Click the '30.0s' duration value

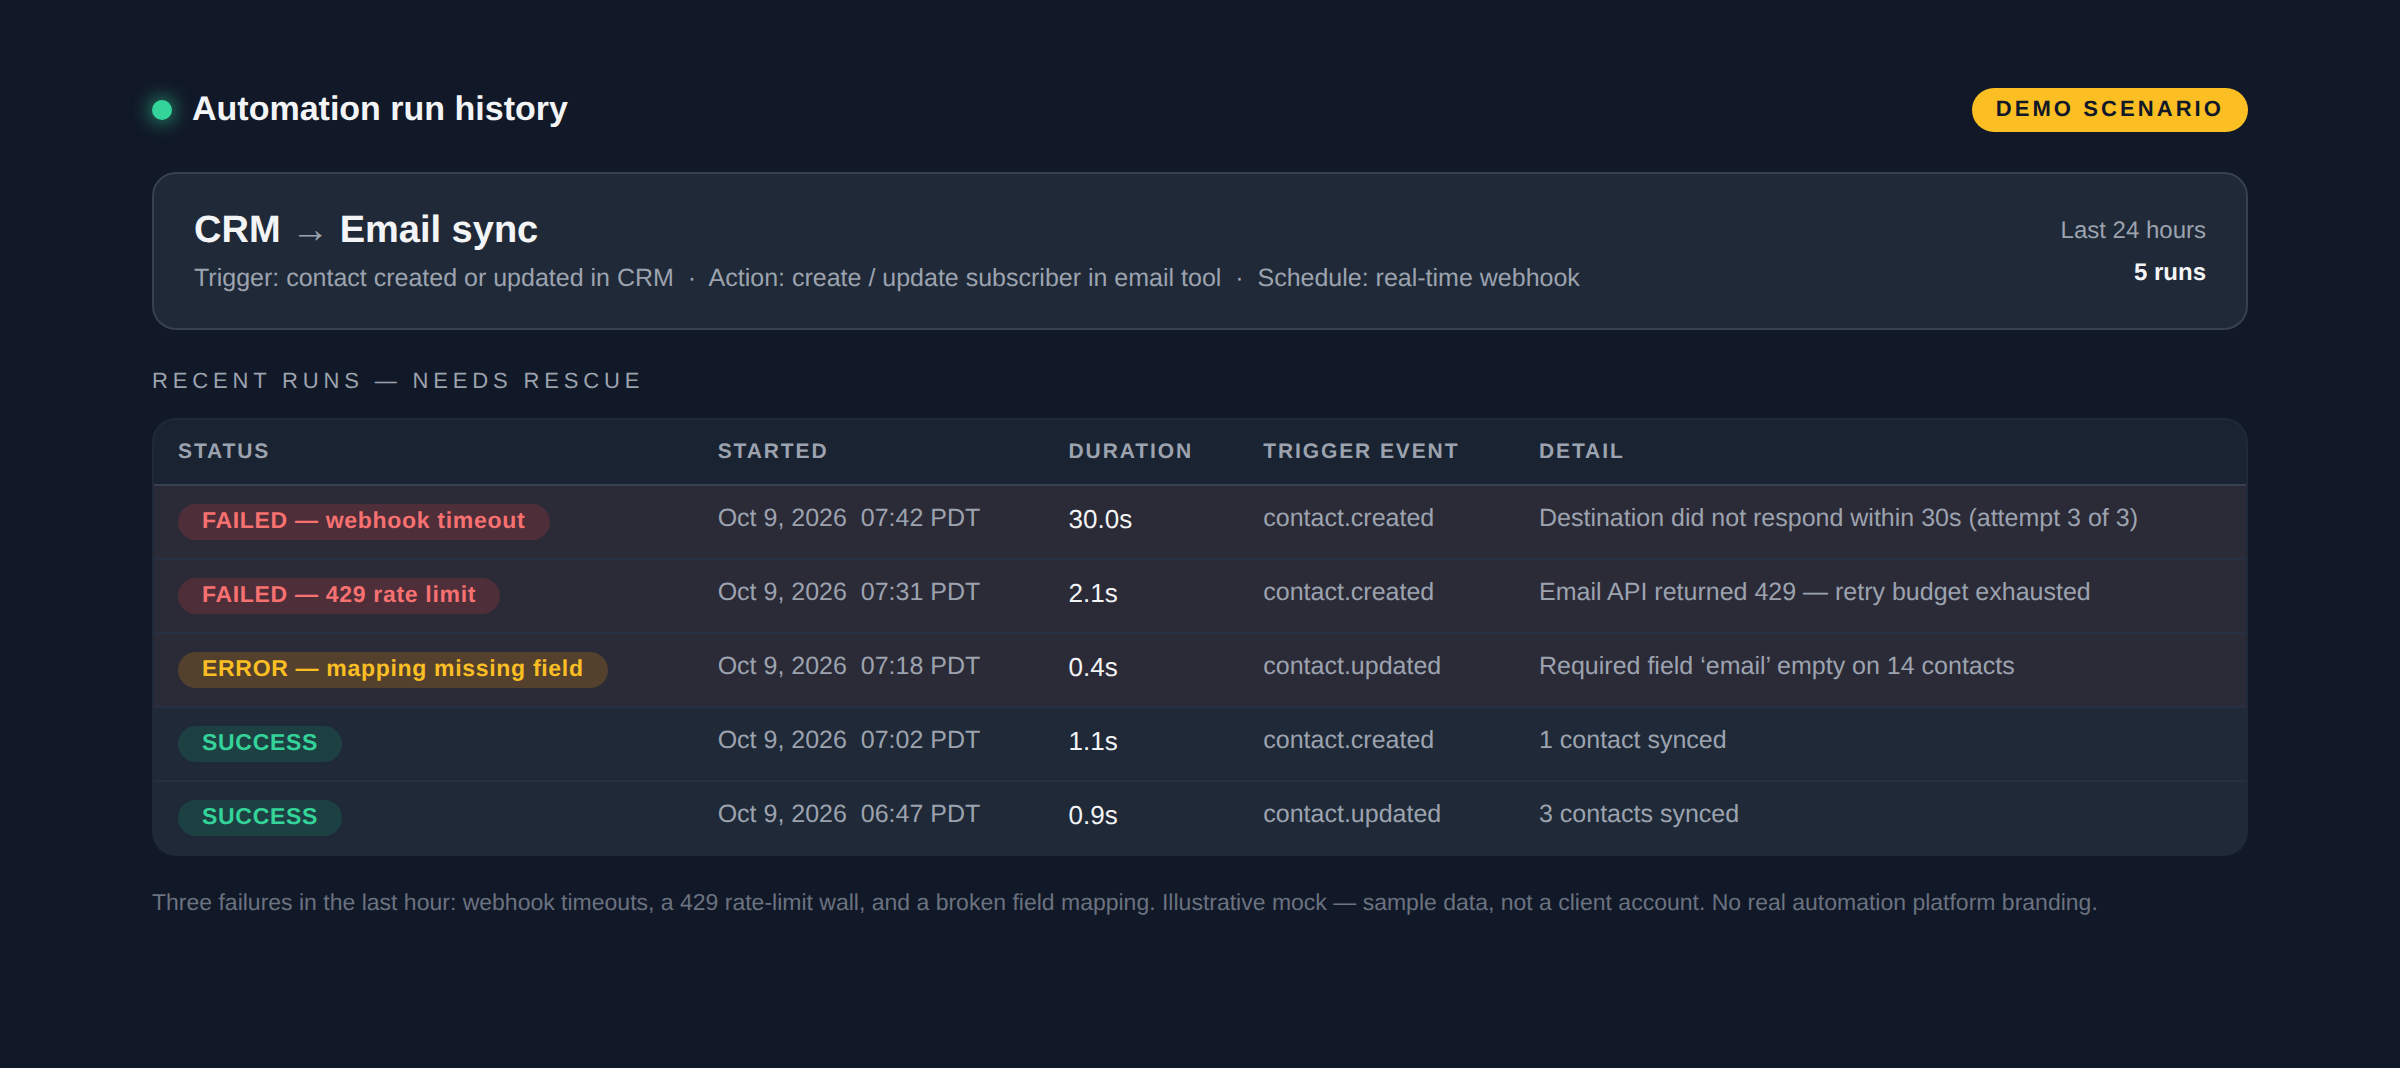tap(1100, 520)
